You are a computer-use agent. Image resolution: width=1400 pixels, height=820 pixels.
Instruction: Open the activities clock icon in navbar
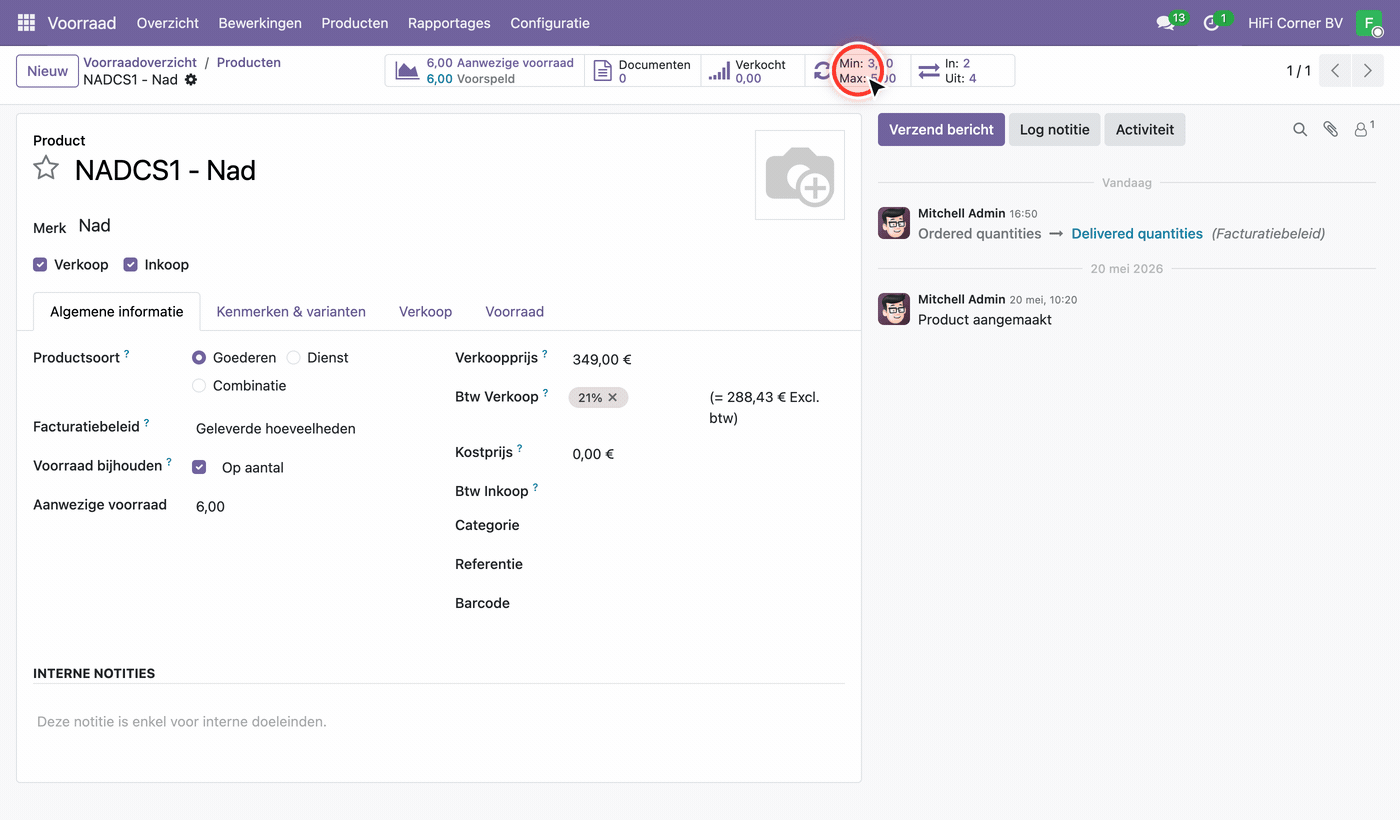pyautogui.click(x=1211, y=23)
